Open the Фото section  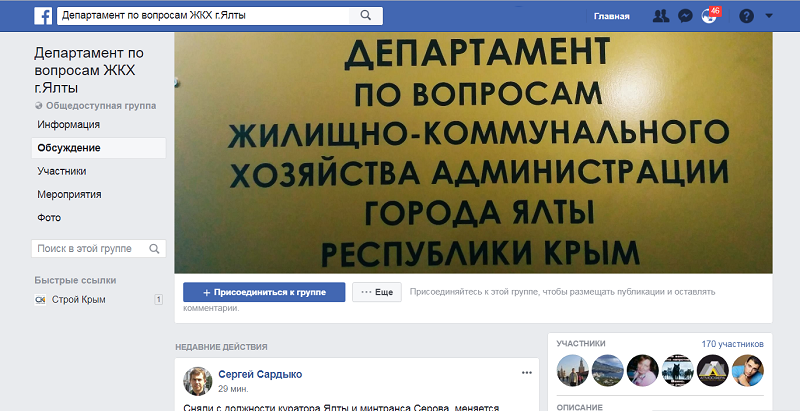[49, 218]
